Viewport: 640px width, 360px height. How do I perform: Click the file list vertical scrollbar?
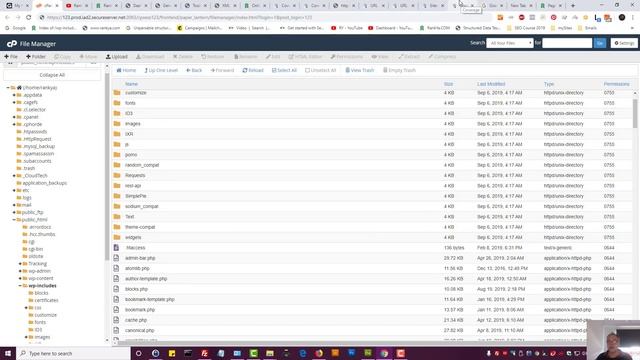tap(635, 113)
